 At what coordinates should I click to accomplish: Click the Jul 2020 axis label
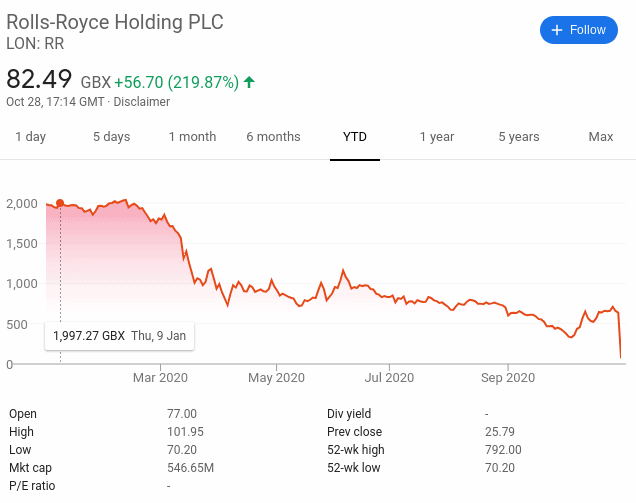point(389,378)
